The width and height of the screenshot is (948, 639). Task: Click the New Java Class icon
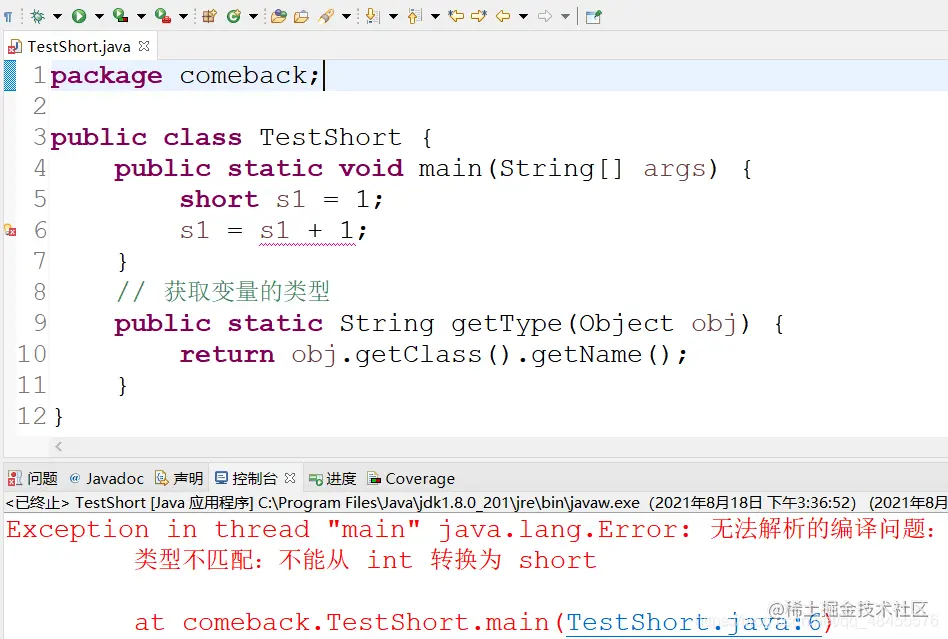click(234, 16)
